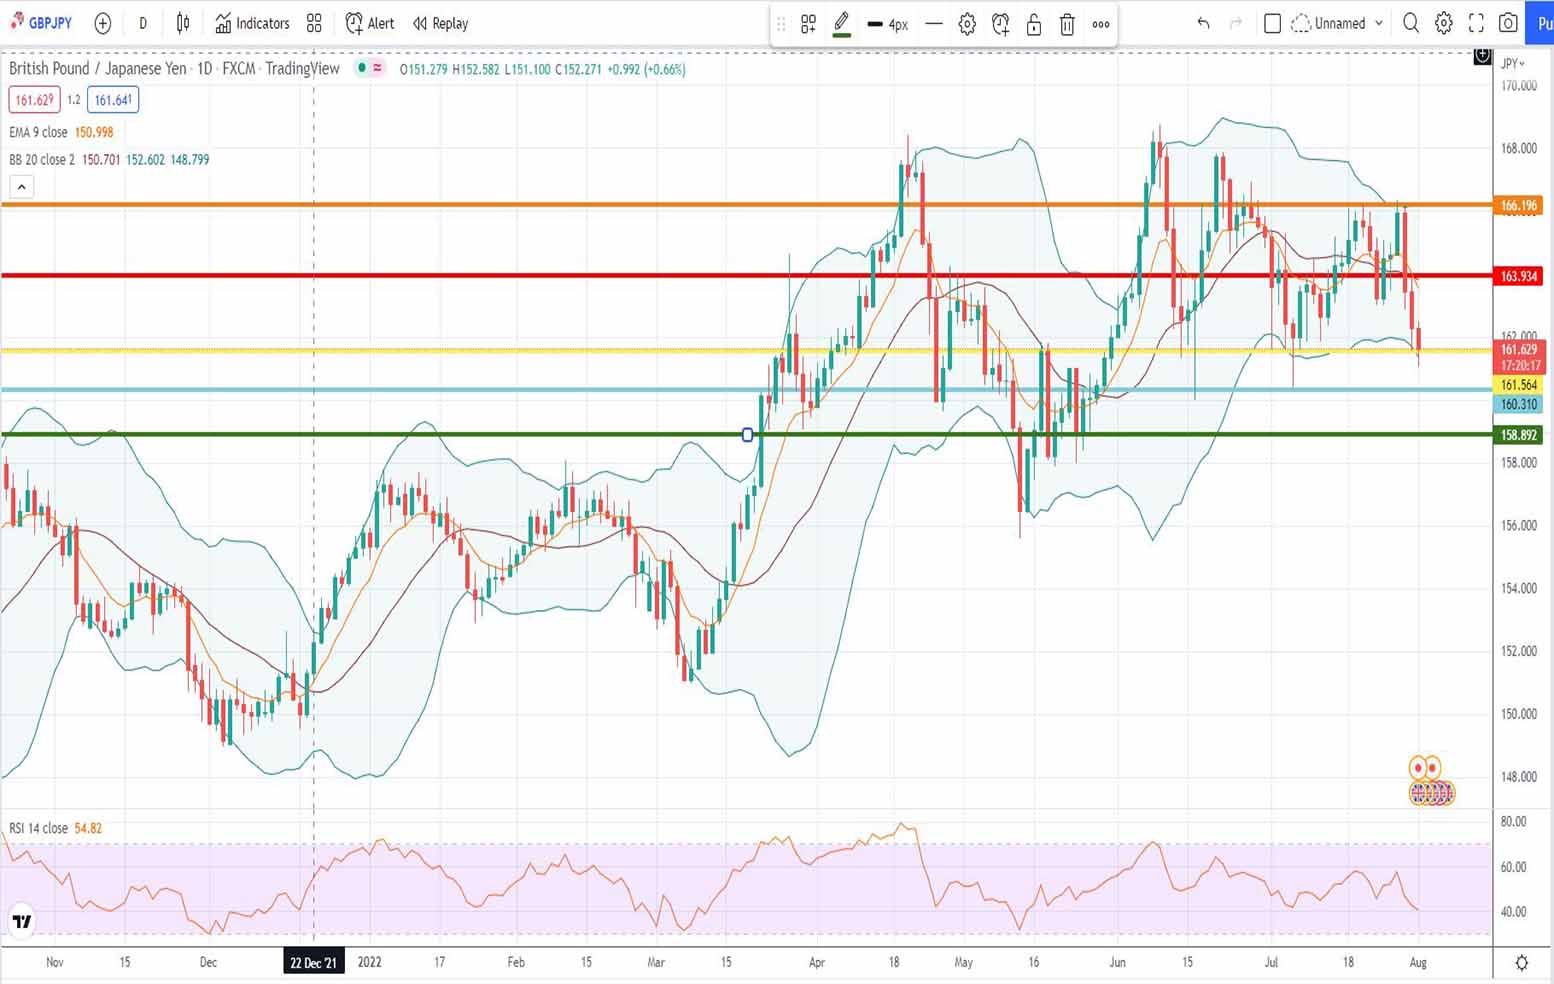Expand the Unnamed layout dropdown

click(1379, 23)
